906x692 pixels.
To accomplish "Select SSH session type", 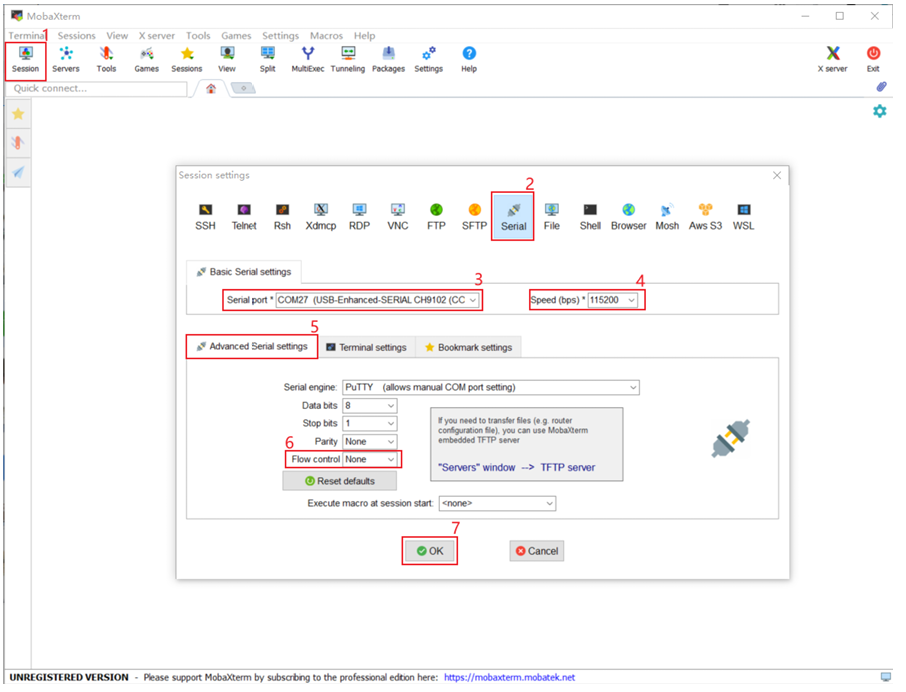I will pos(205,217).
